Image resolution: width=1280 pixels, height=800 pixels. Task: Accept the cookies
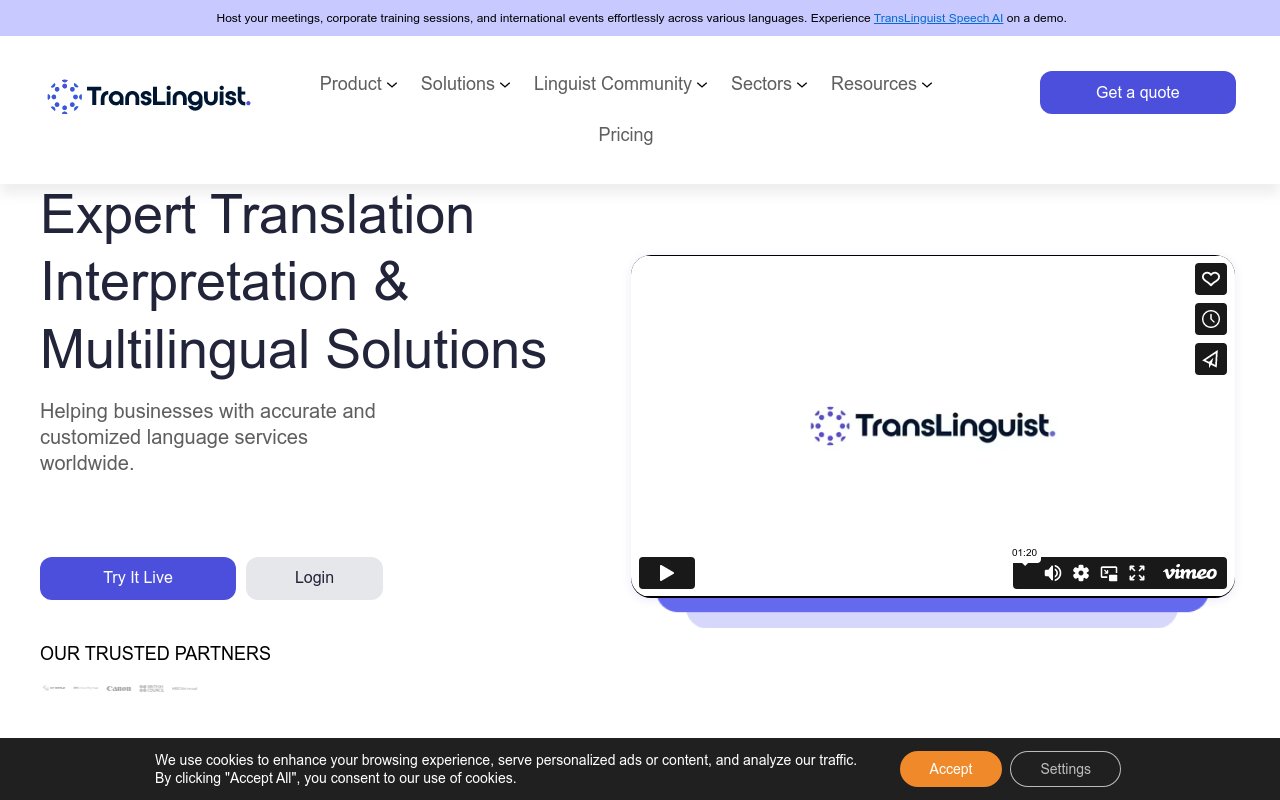tap(951, 769)
